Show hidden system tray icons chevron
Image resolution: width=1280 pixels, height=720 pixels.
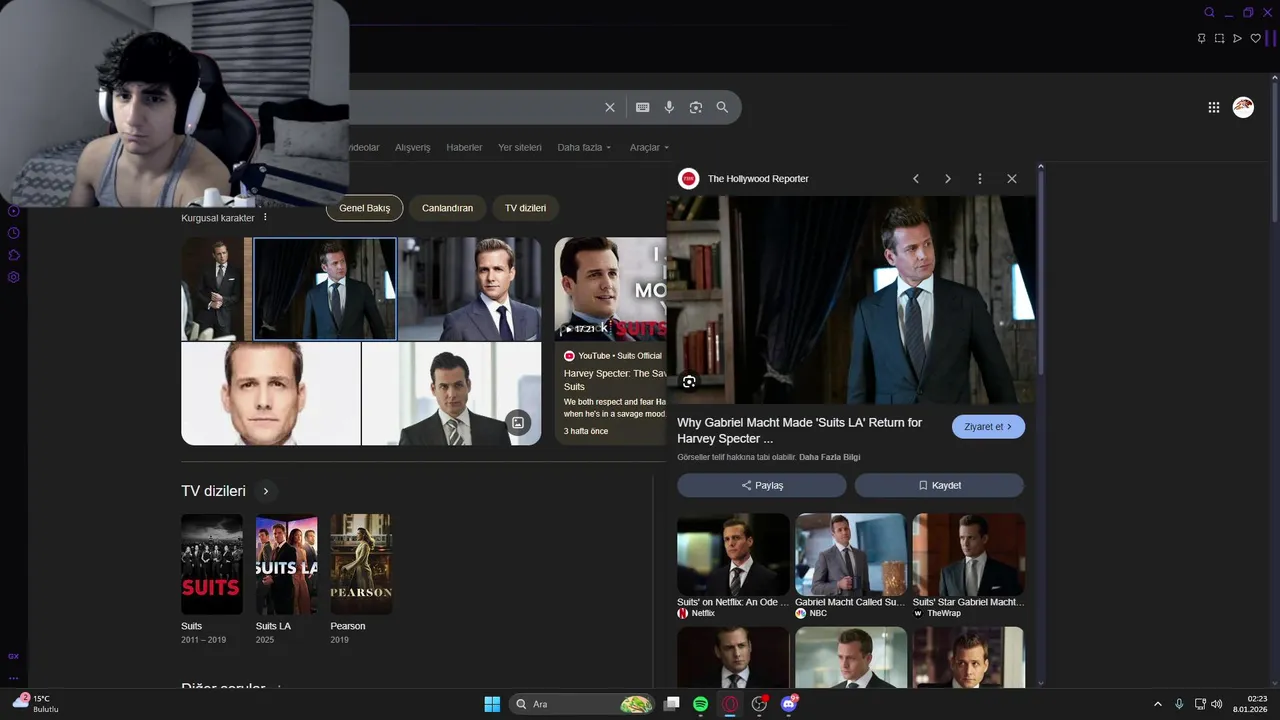pos(1158,704)
